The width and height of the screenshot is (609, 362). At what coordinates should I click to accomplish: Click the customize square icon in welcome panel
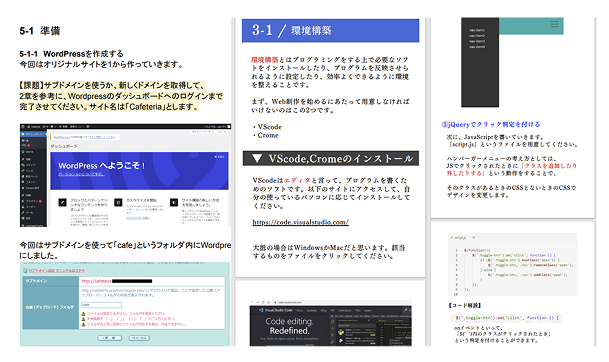pyautogui.click(x=118, y=202)
